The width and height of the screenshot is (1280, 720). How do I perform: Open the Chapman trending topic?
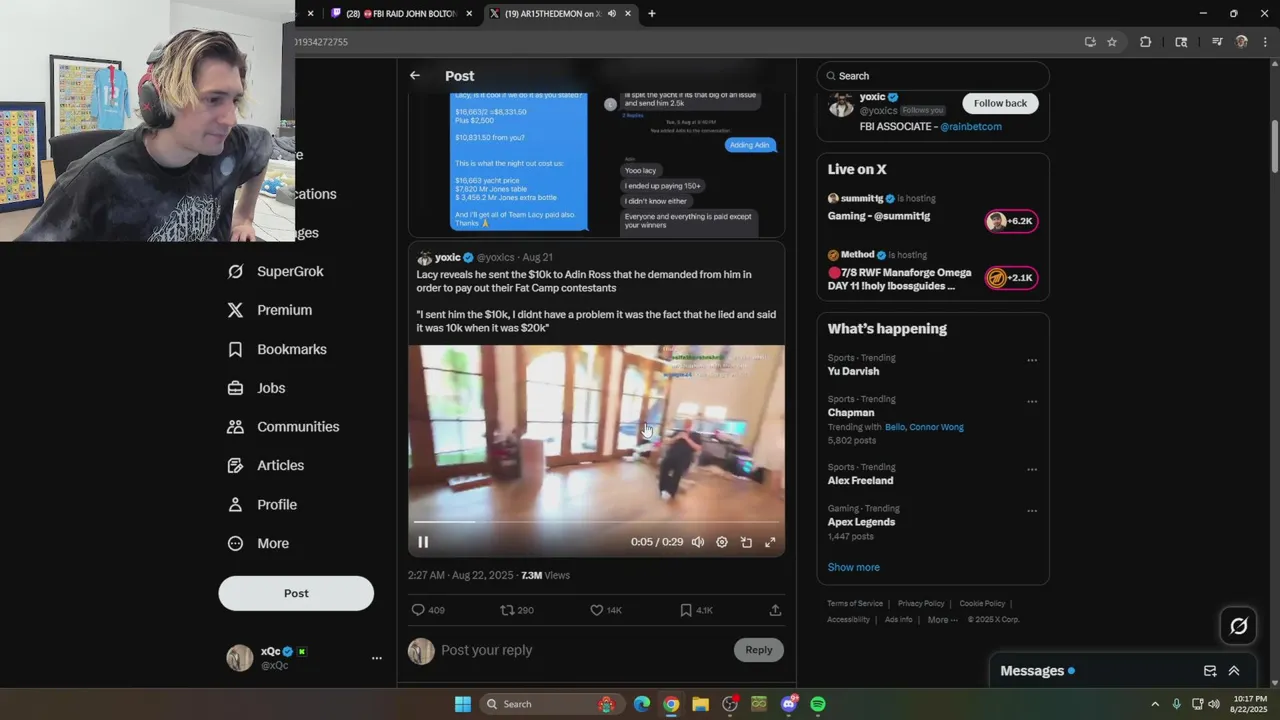click(851, 413)
